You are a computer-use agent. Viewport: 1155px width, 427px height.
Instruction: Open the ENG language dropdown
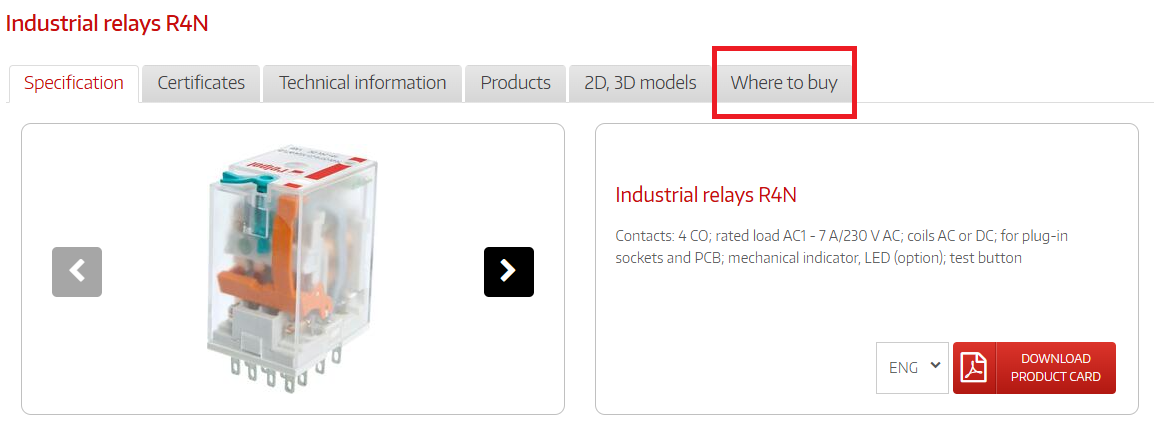point(912,367)
